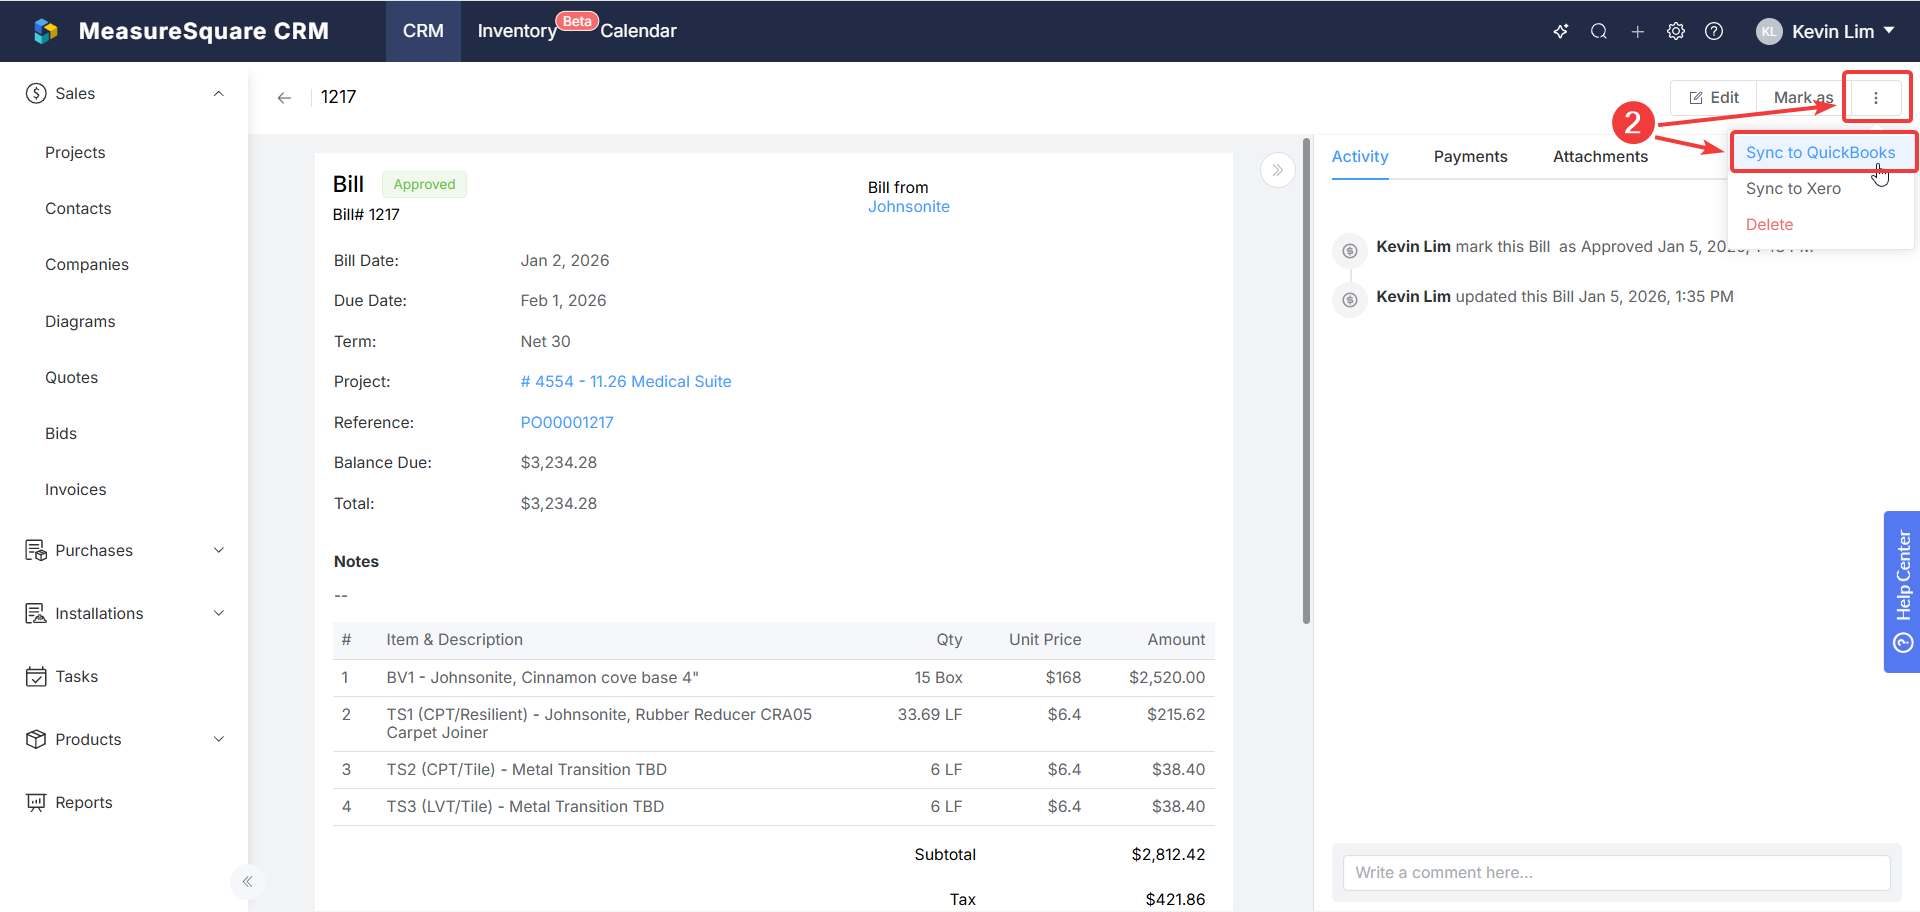Open reference PO00001217 link
This screenshot has width=1920, height=912.
click(567, 422)
